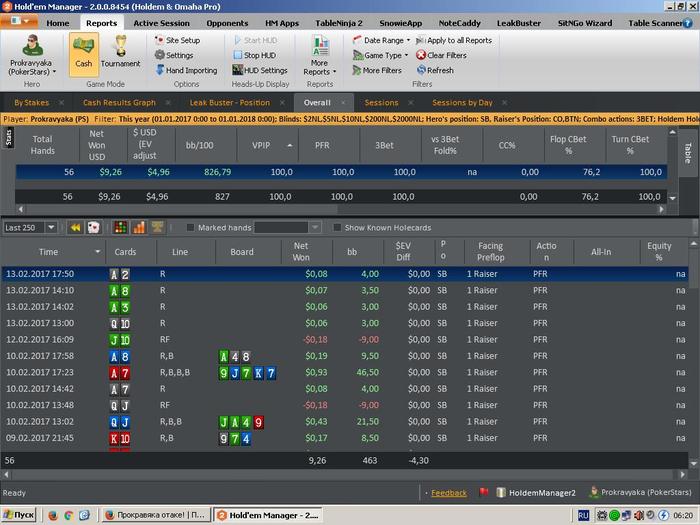
Task: Open HUD Settings
Action: click(x=260, y=70)
